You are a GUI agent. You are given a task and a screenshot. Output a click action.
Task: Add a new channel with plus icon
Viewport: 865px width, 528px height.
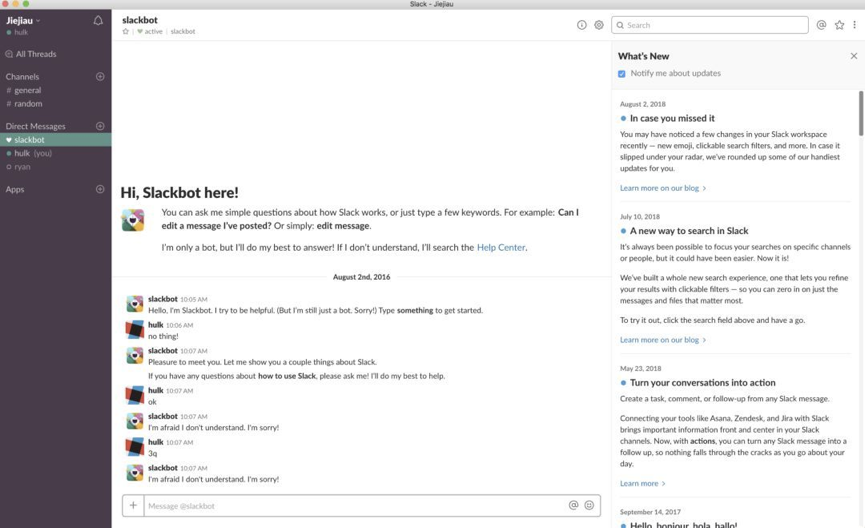pos(100,76)
